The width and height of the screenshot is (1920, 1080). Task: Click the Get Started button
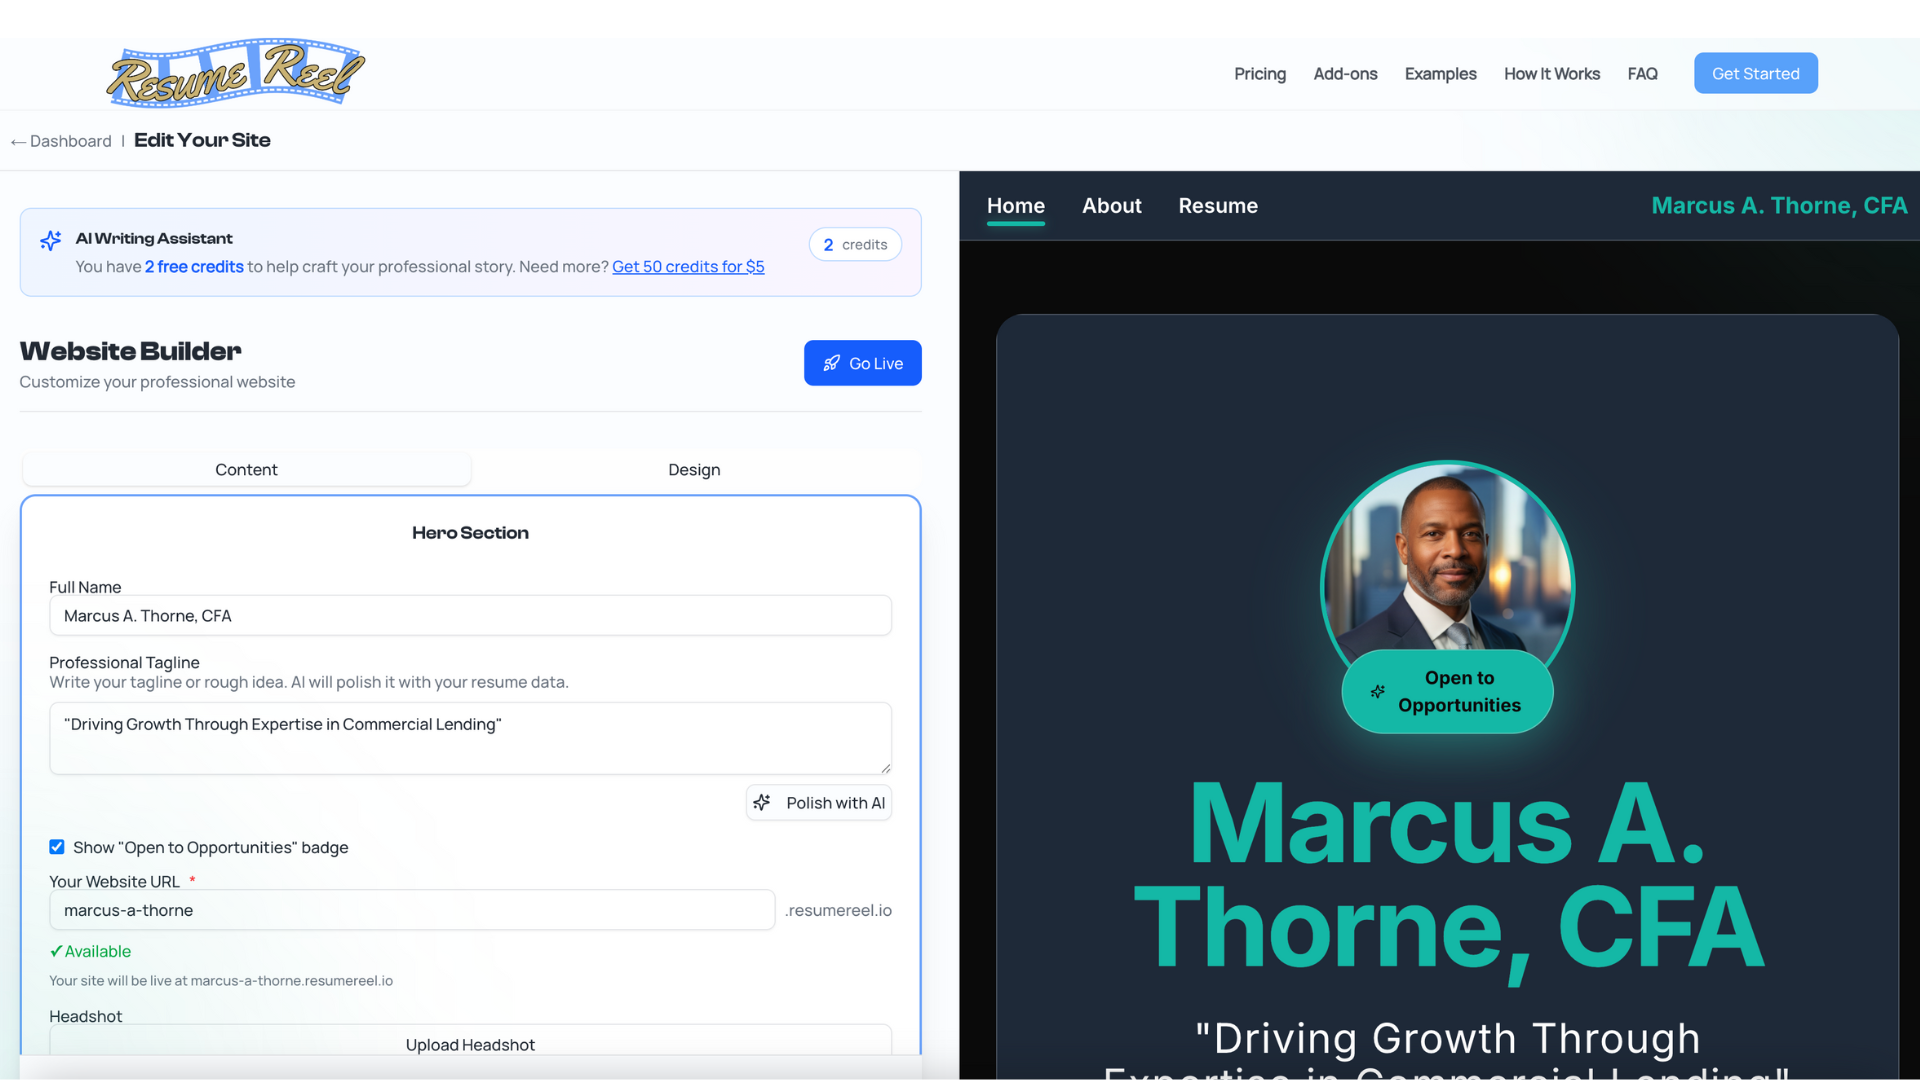tap(1755, 73)
